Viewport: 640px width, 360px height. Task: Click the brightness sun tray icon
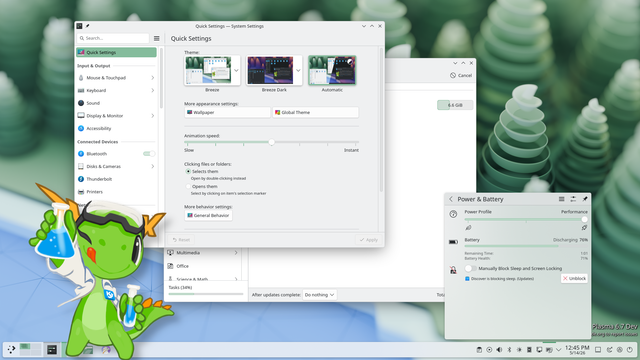pos(519,350)
